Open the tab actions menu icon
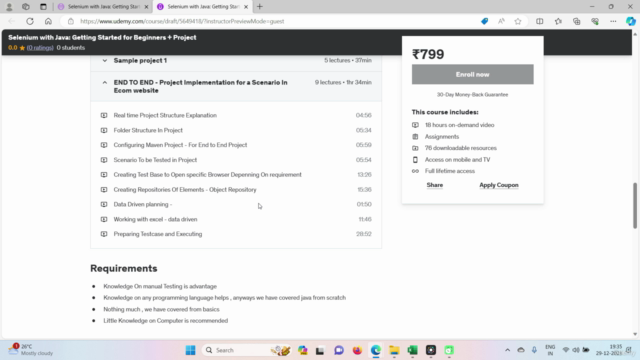 [43, 7]
